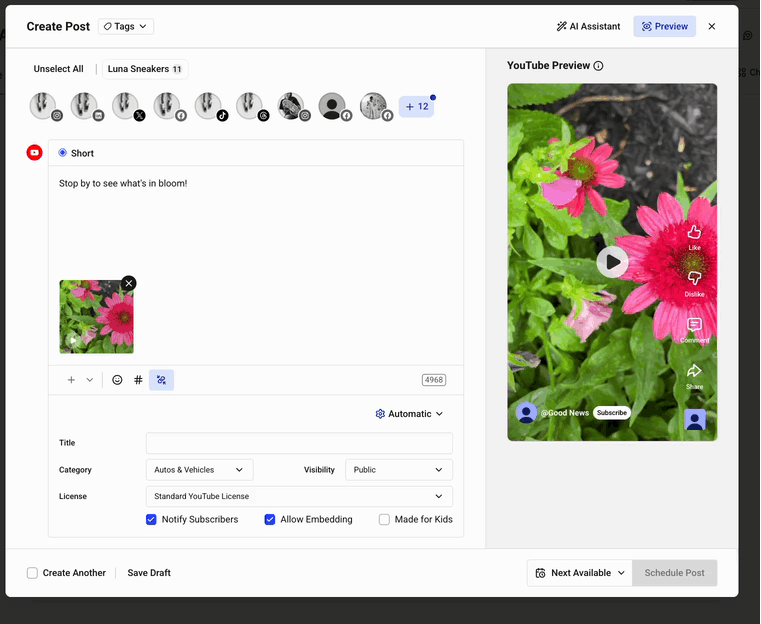Open the Next Available scheduling dropdown
The image size is (761, 624).
580,573
